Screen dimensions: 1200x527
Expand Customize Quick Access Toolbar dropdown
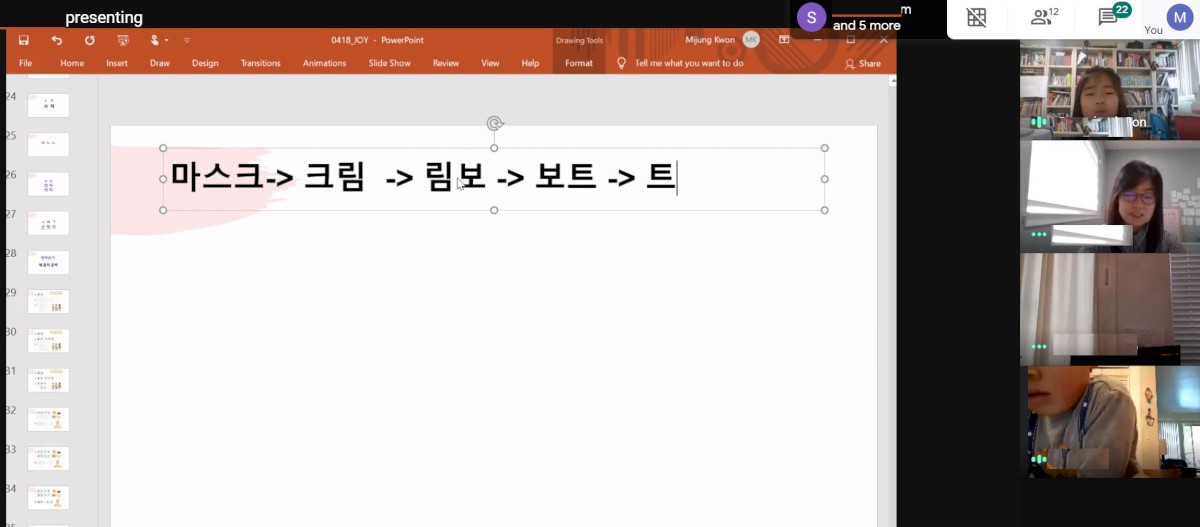point(187,40)
